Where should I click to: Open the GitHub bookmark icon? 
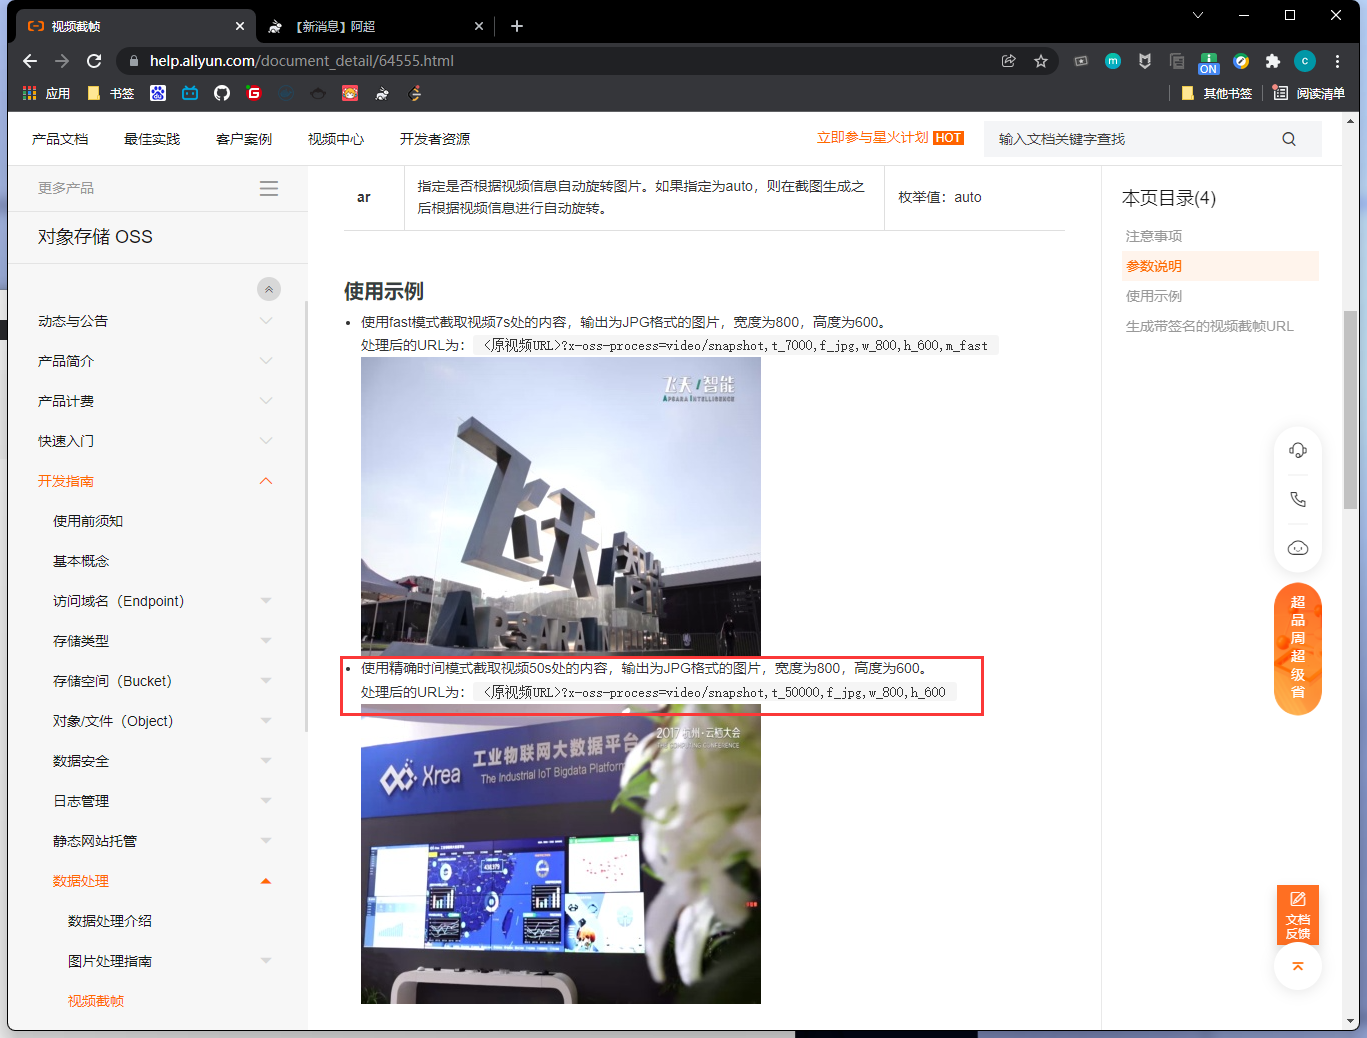[222, 93]
